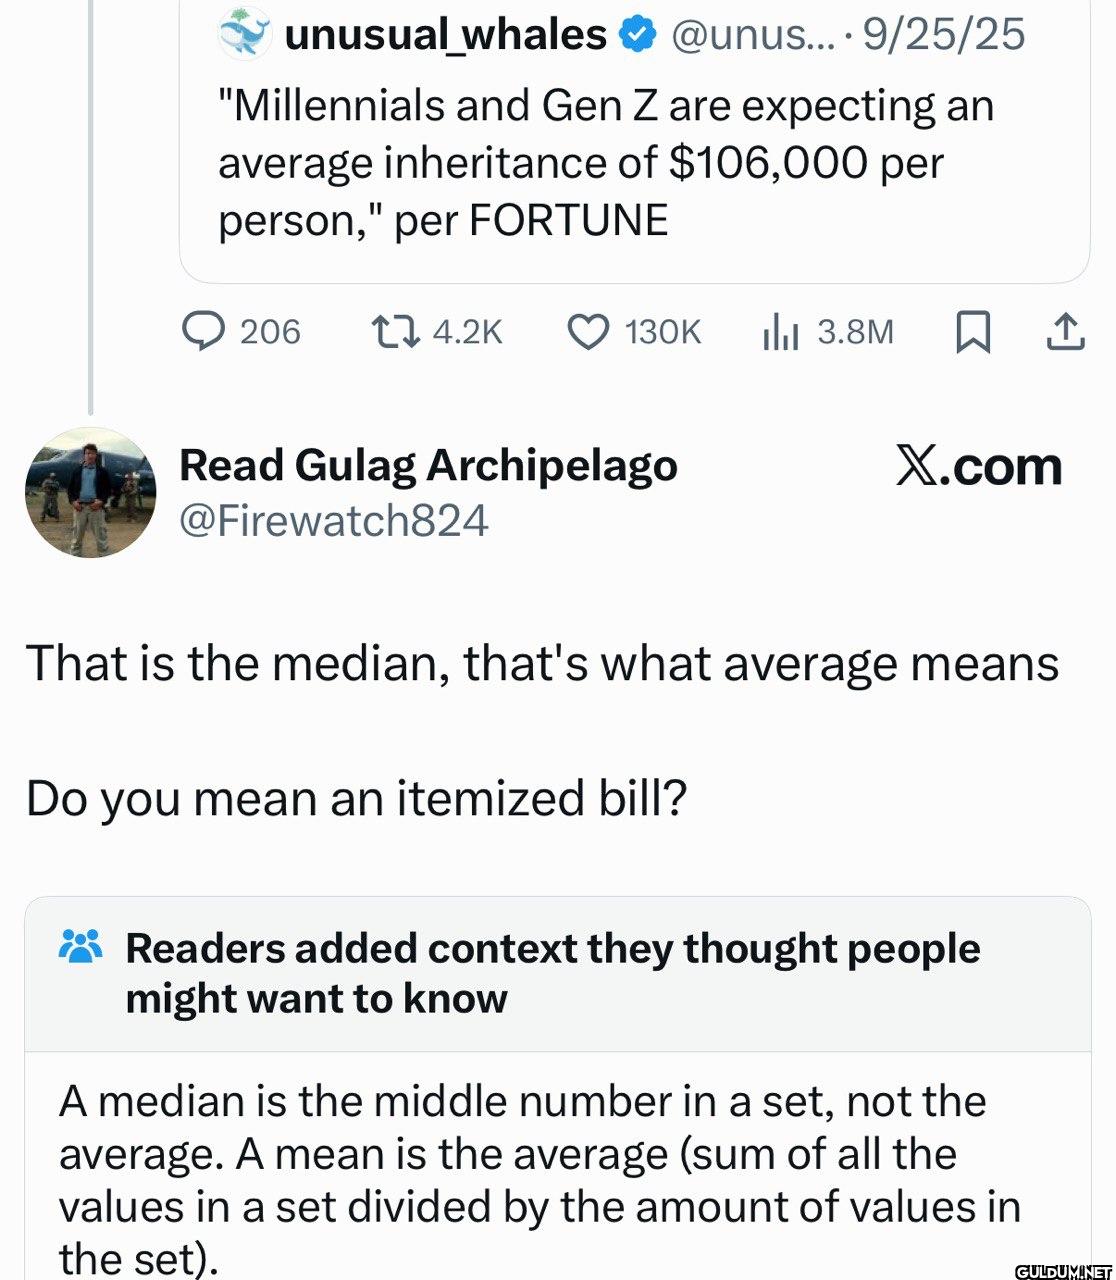Click the 9/25/25 post date

[x=943, y=35]
